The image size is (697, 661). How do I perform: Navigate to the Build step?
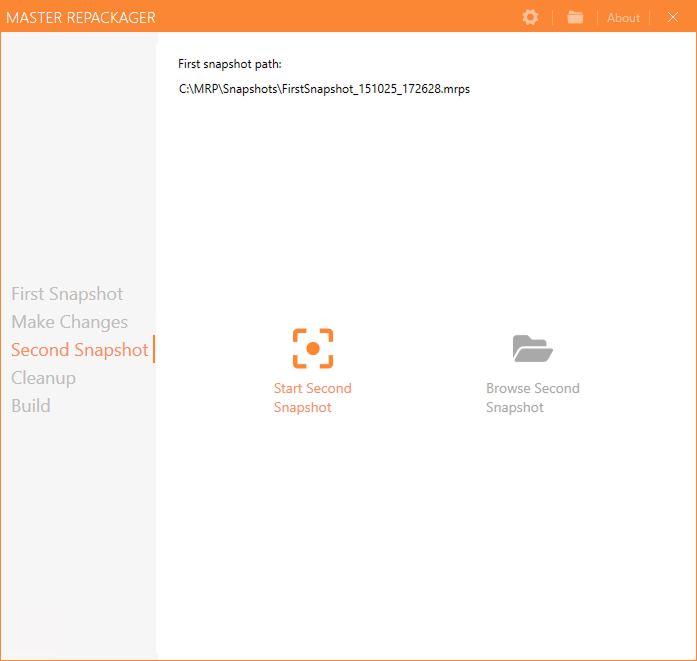(x=31, y=406)
